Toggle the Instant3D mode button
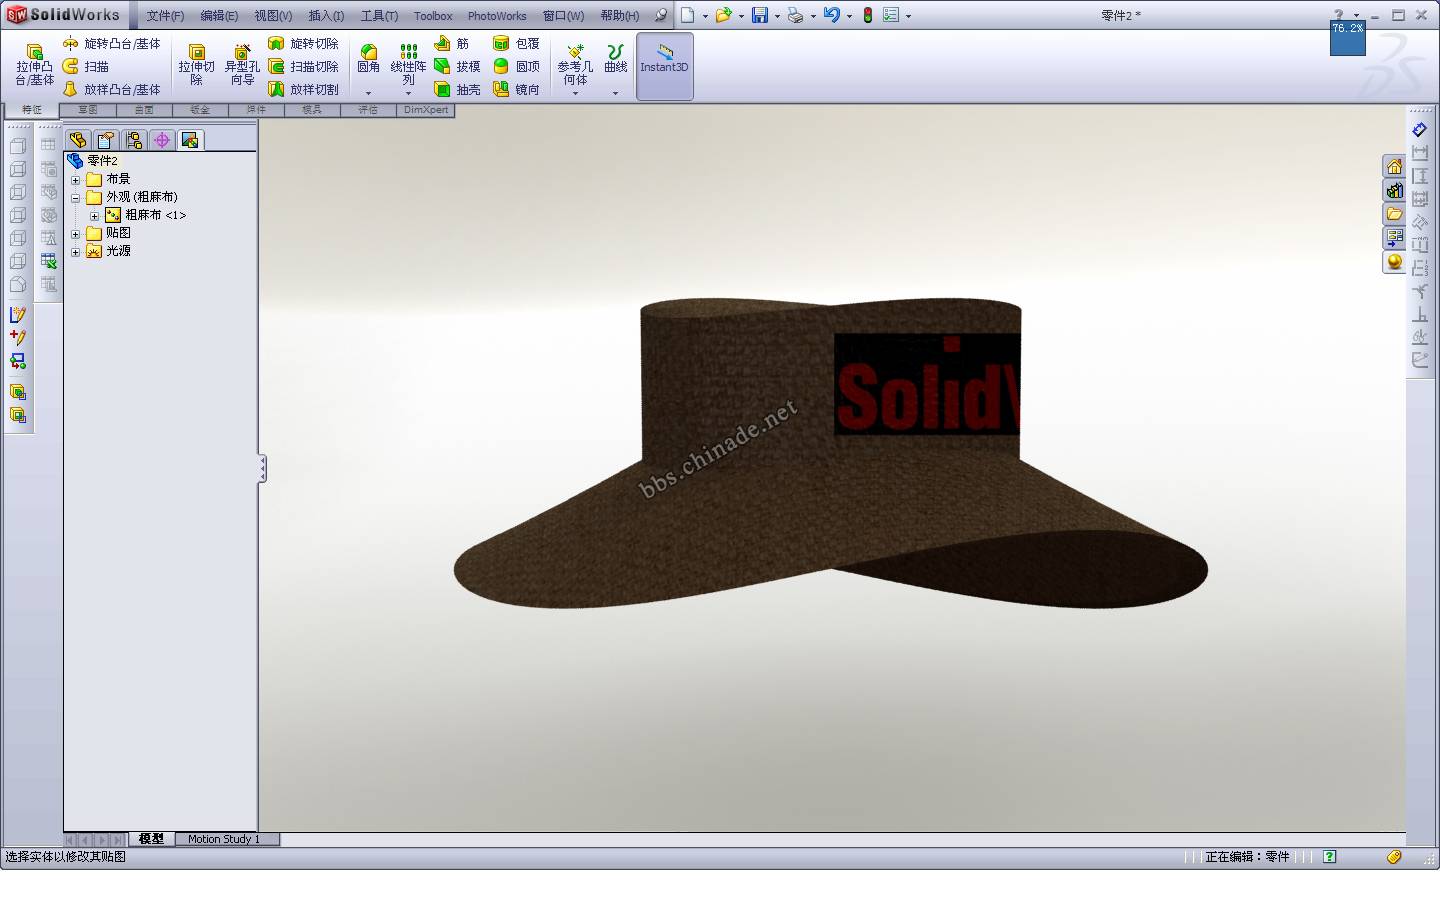 tap(664, 66)
